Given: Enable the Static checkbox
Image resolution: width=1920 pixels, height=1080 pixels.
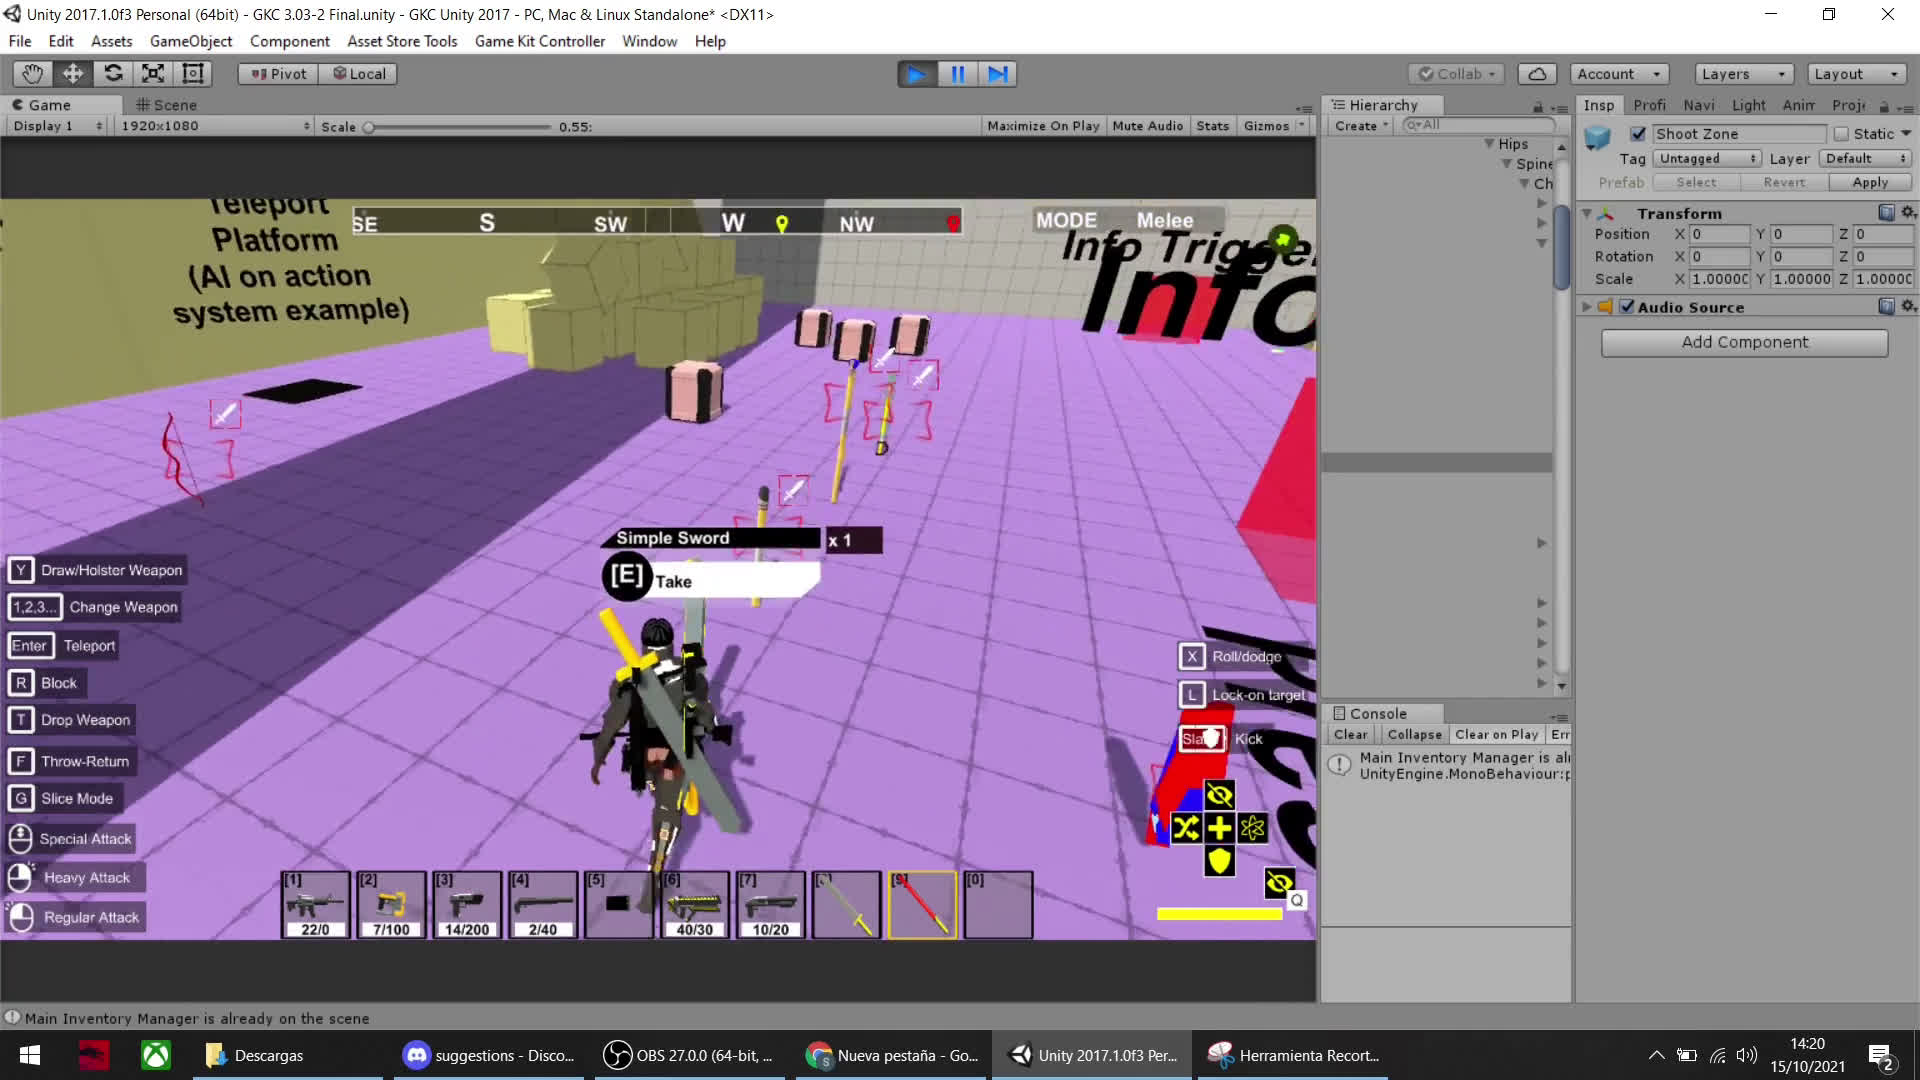Looking at the screenshot, I should pyautogui.click(x=1841, y=134).
